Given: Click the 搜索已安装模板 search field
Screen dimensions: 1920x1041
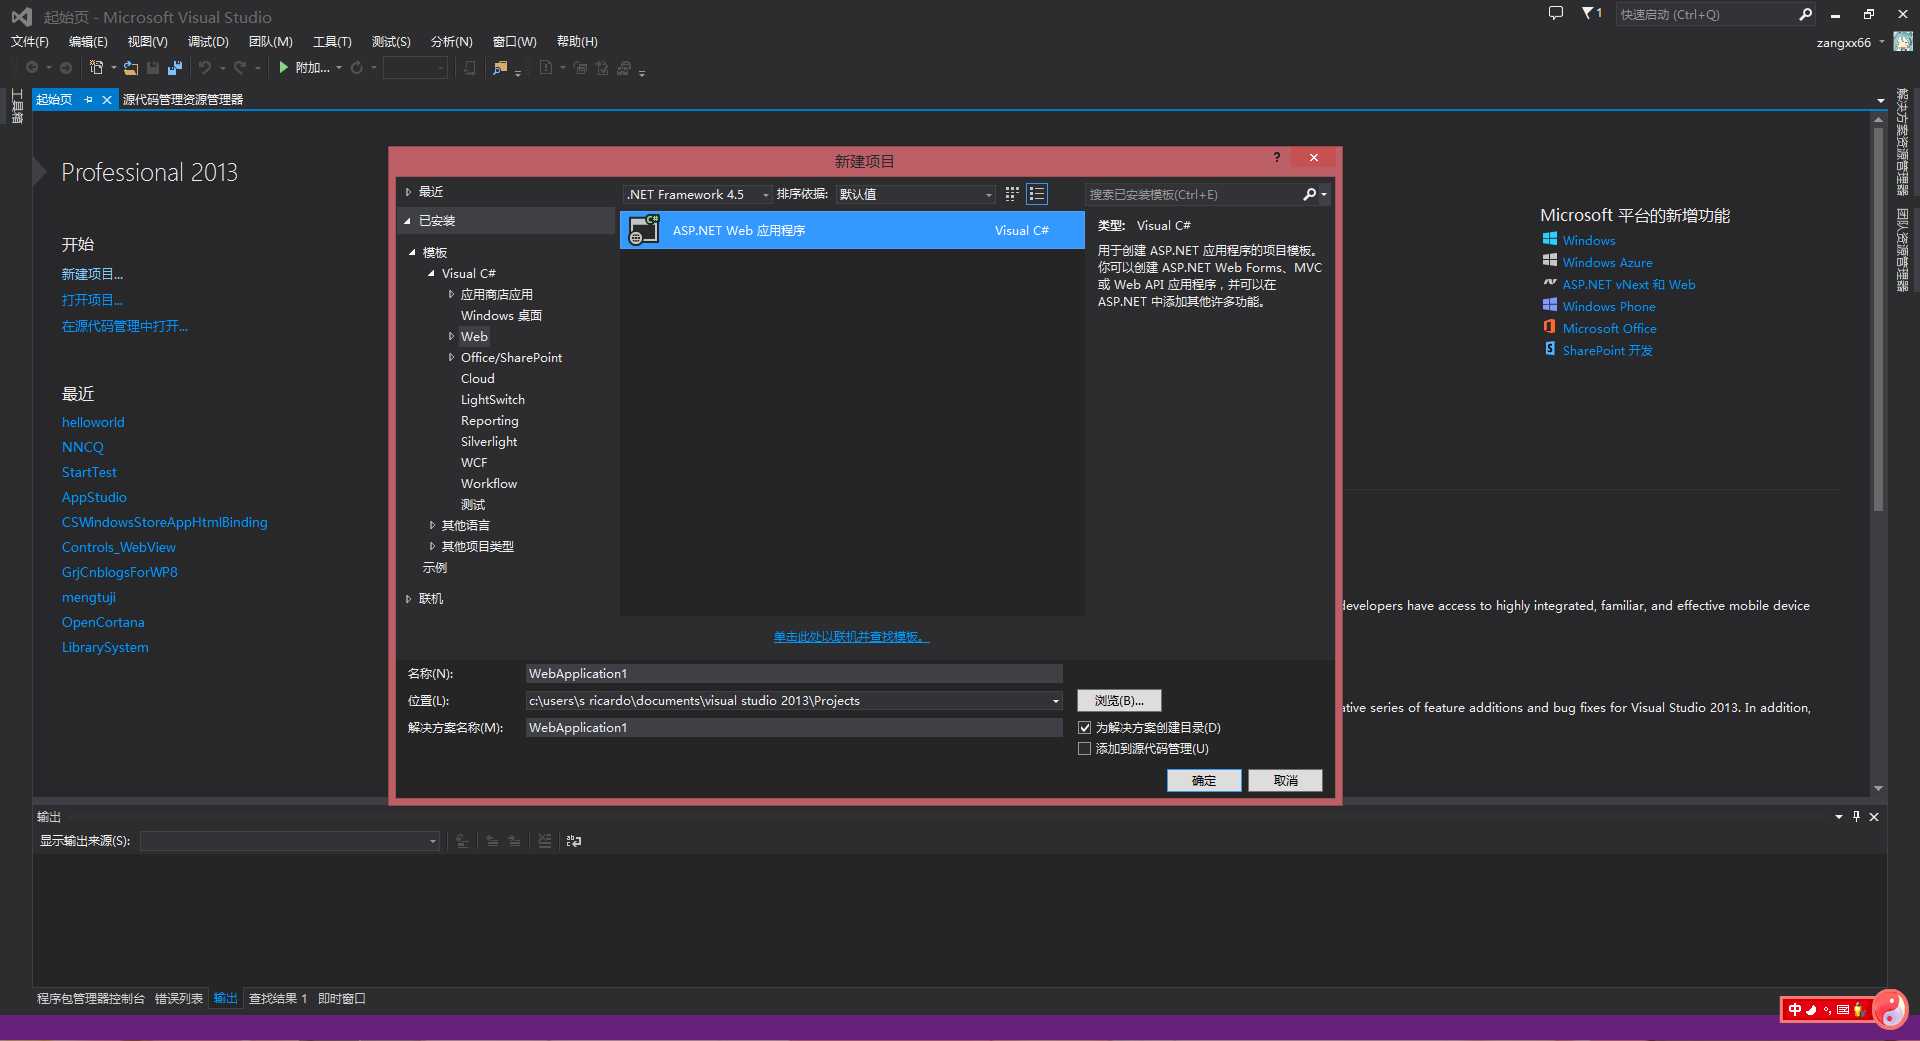Looking at the screenshot, I should (x=1194, y=194).
